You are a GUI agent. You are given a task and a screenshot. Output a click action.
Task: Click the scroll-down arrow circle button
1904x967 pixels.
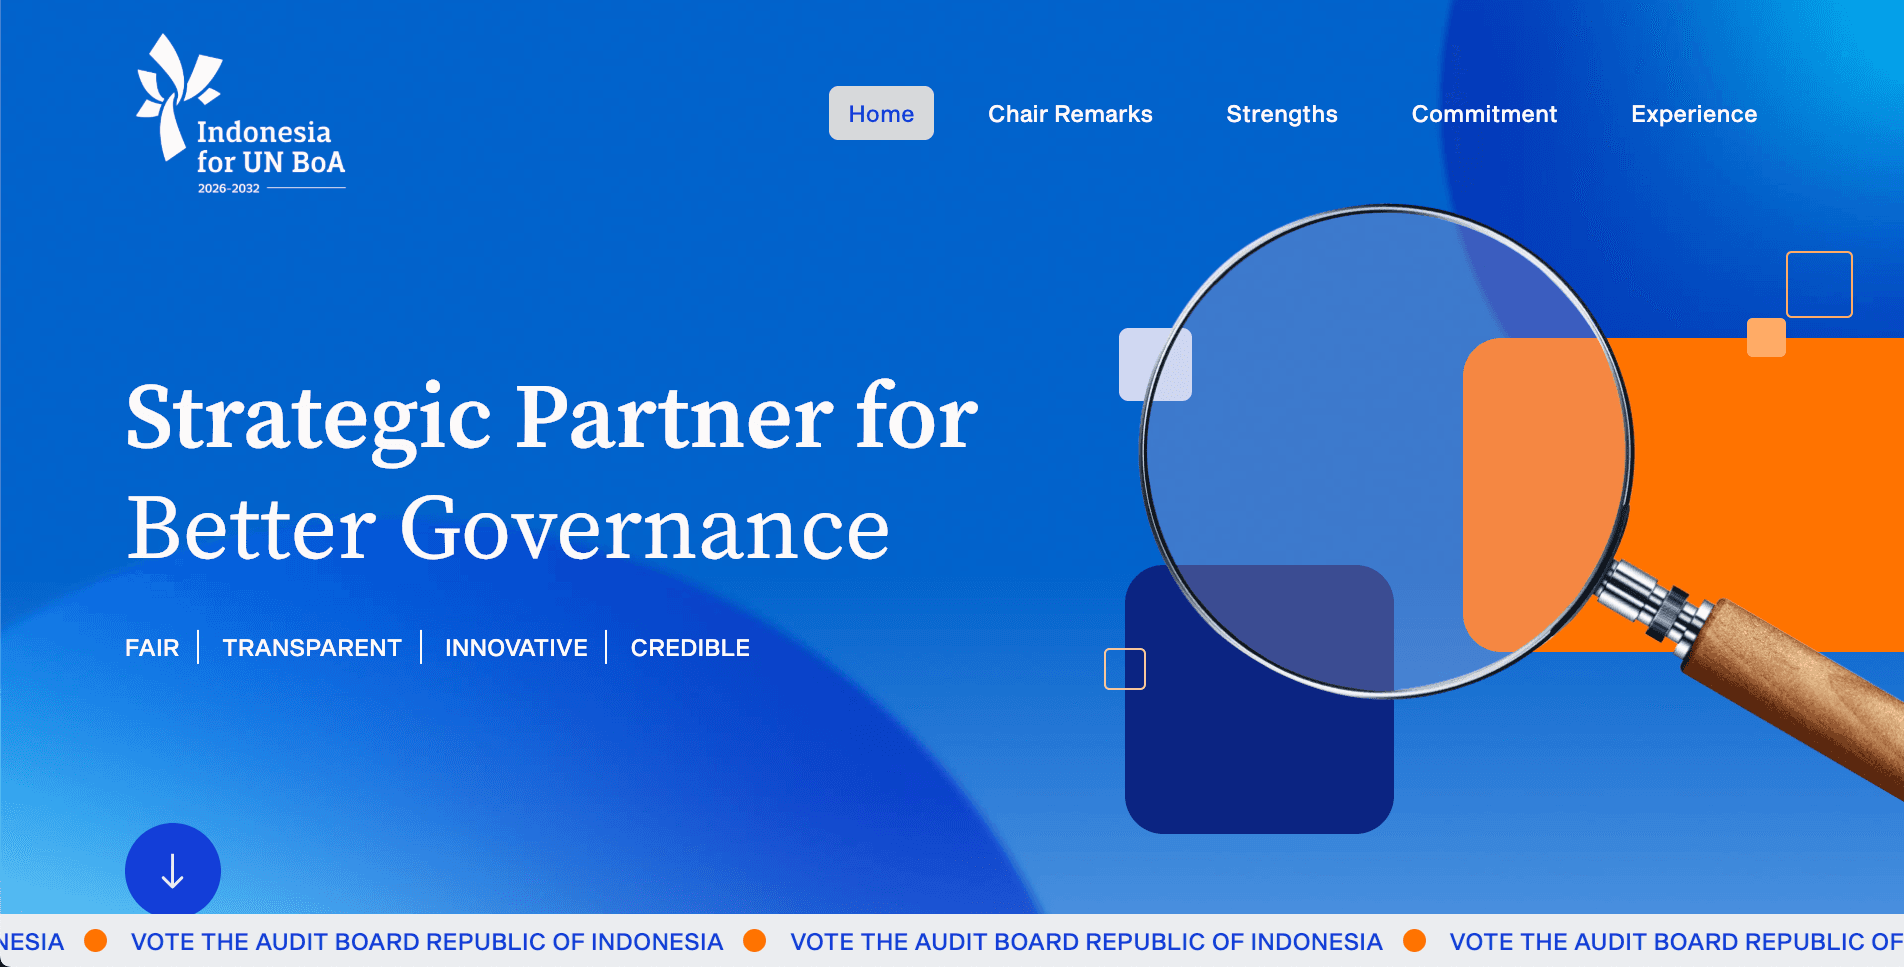pyautogui.click(x=173, y=870)
